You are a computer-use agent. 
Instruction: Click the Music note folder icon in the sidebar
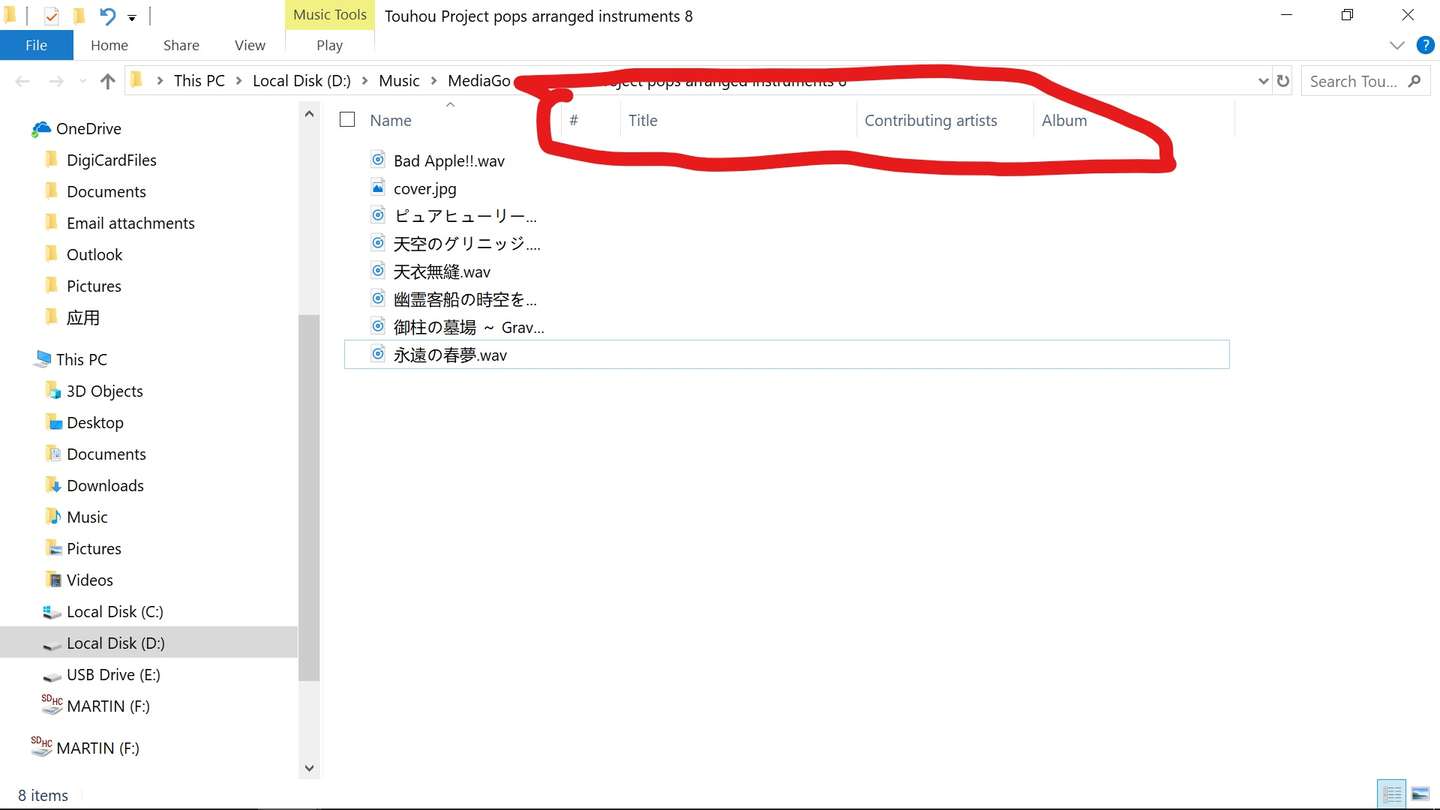click(53, 516)
